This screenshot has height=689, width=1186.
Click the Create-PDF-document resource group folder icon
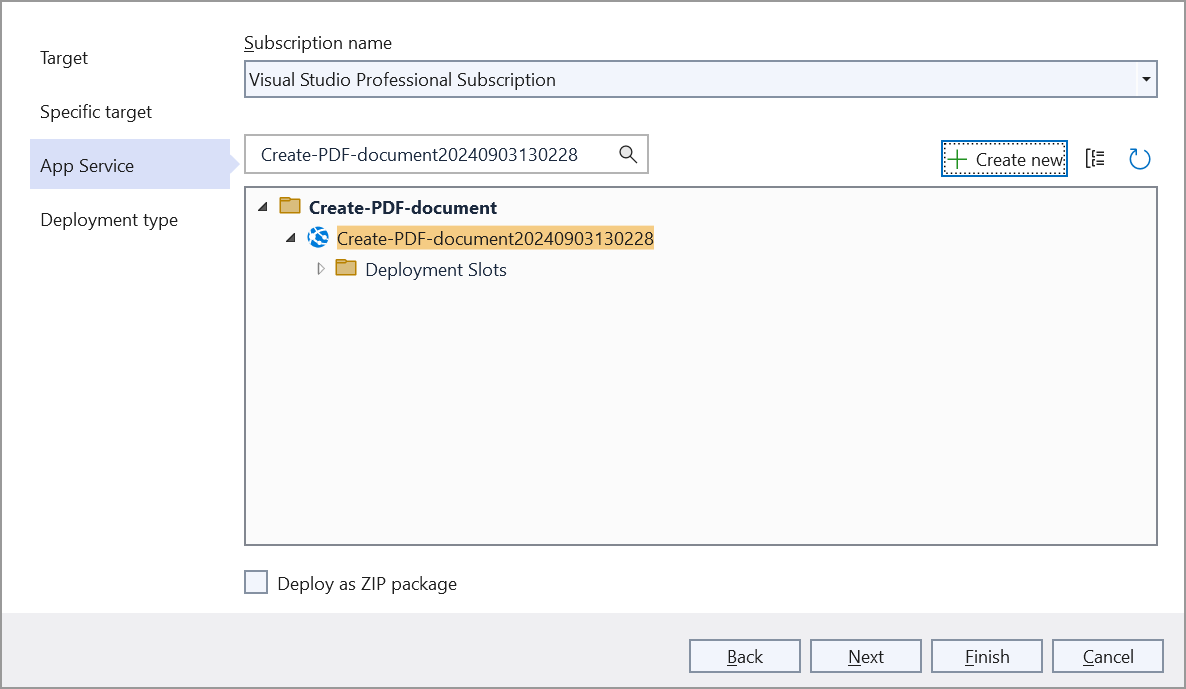(x=290, y=207)
